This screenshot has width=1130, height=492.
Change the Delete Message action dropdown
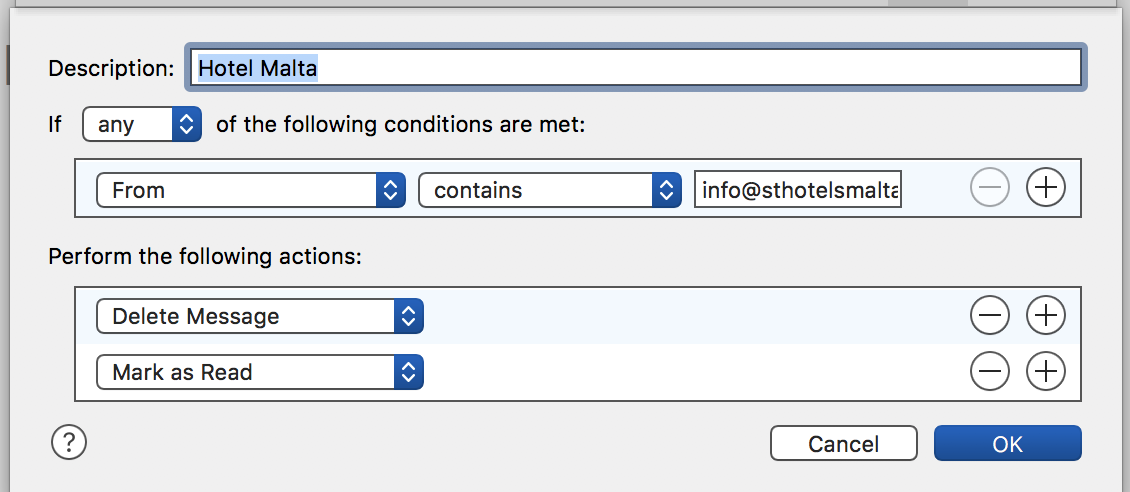260,316
